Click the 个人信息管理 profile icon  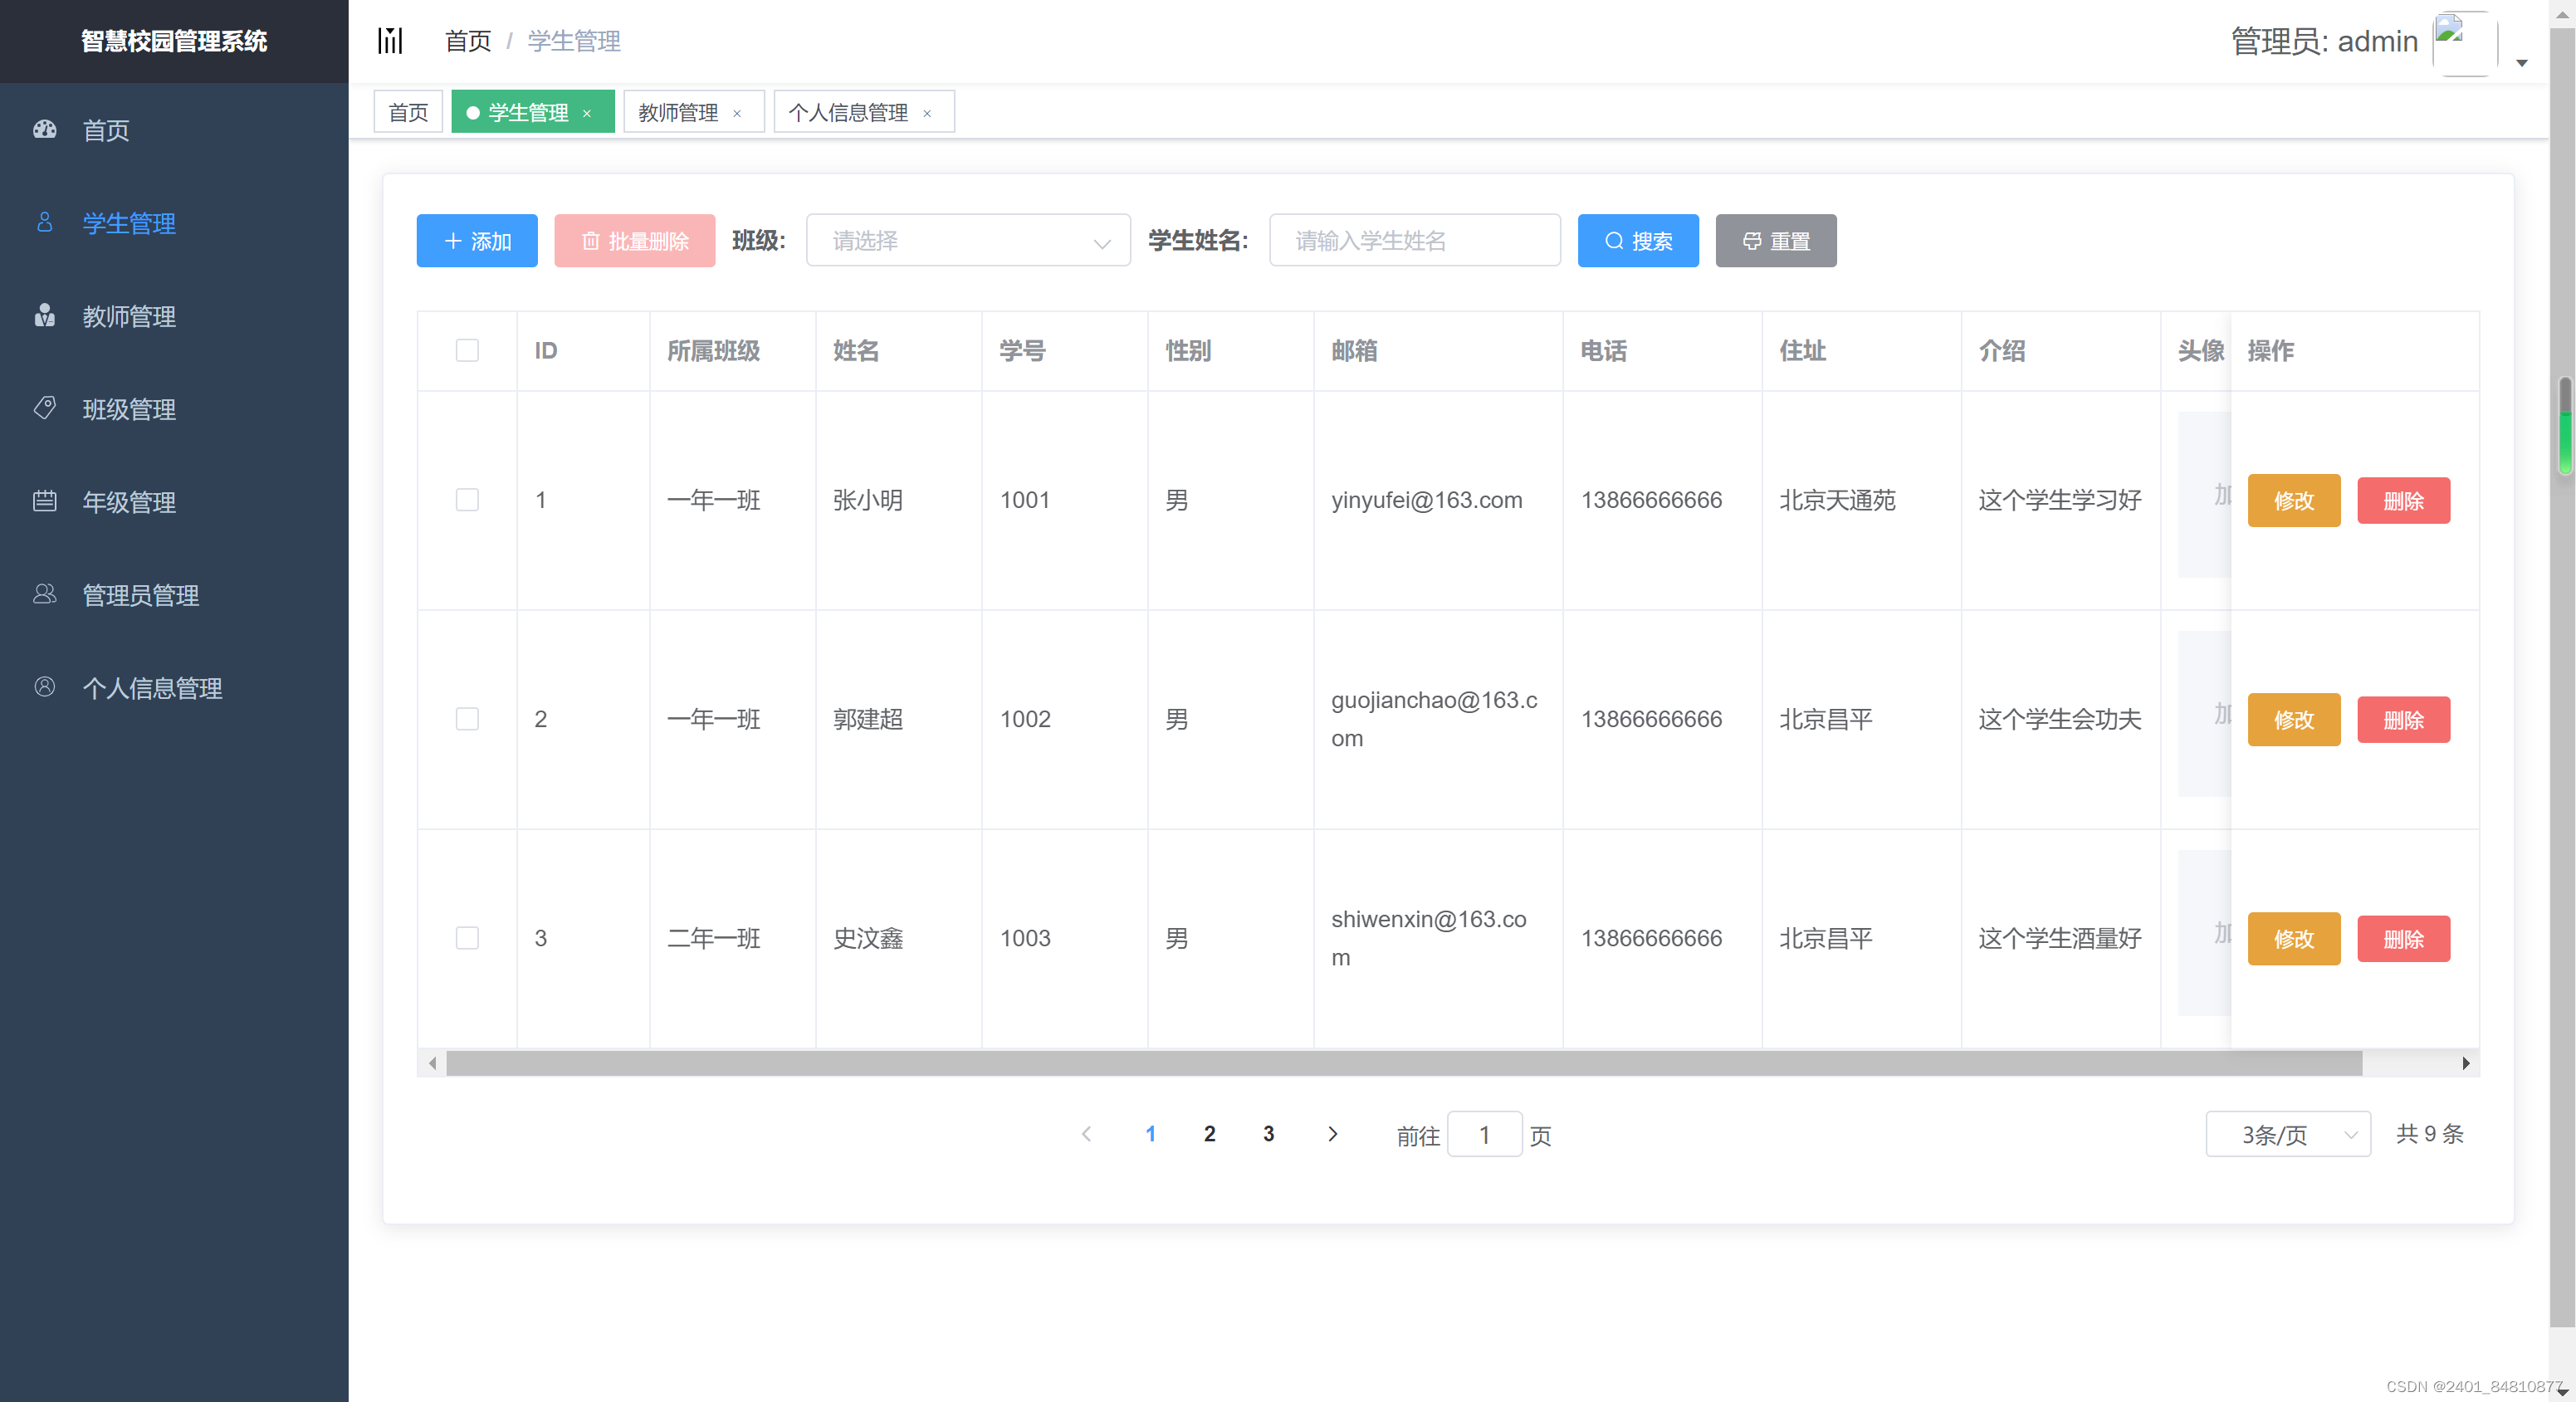pos(45,687)
